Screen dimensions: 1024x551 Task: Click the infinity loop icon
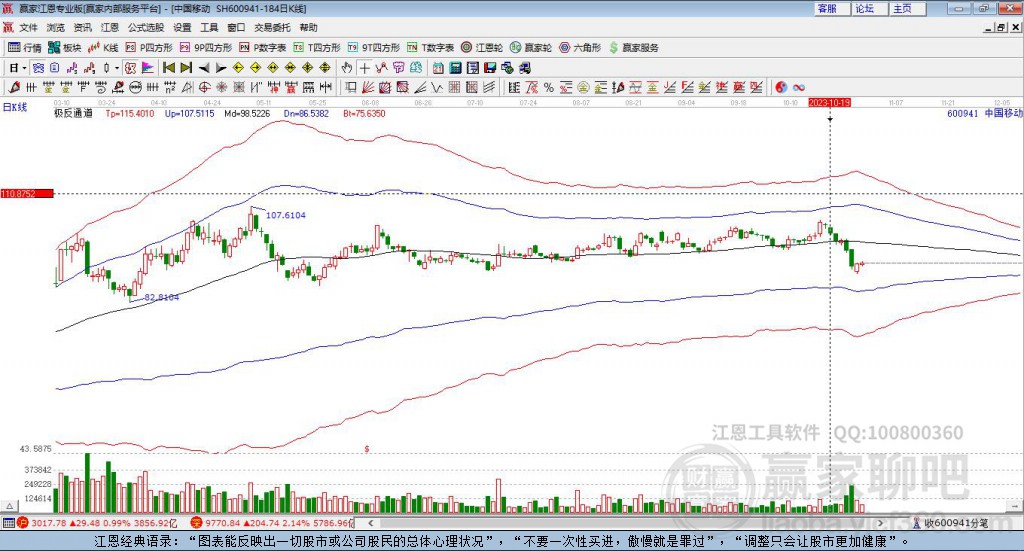point(799,87)
